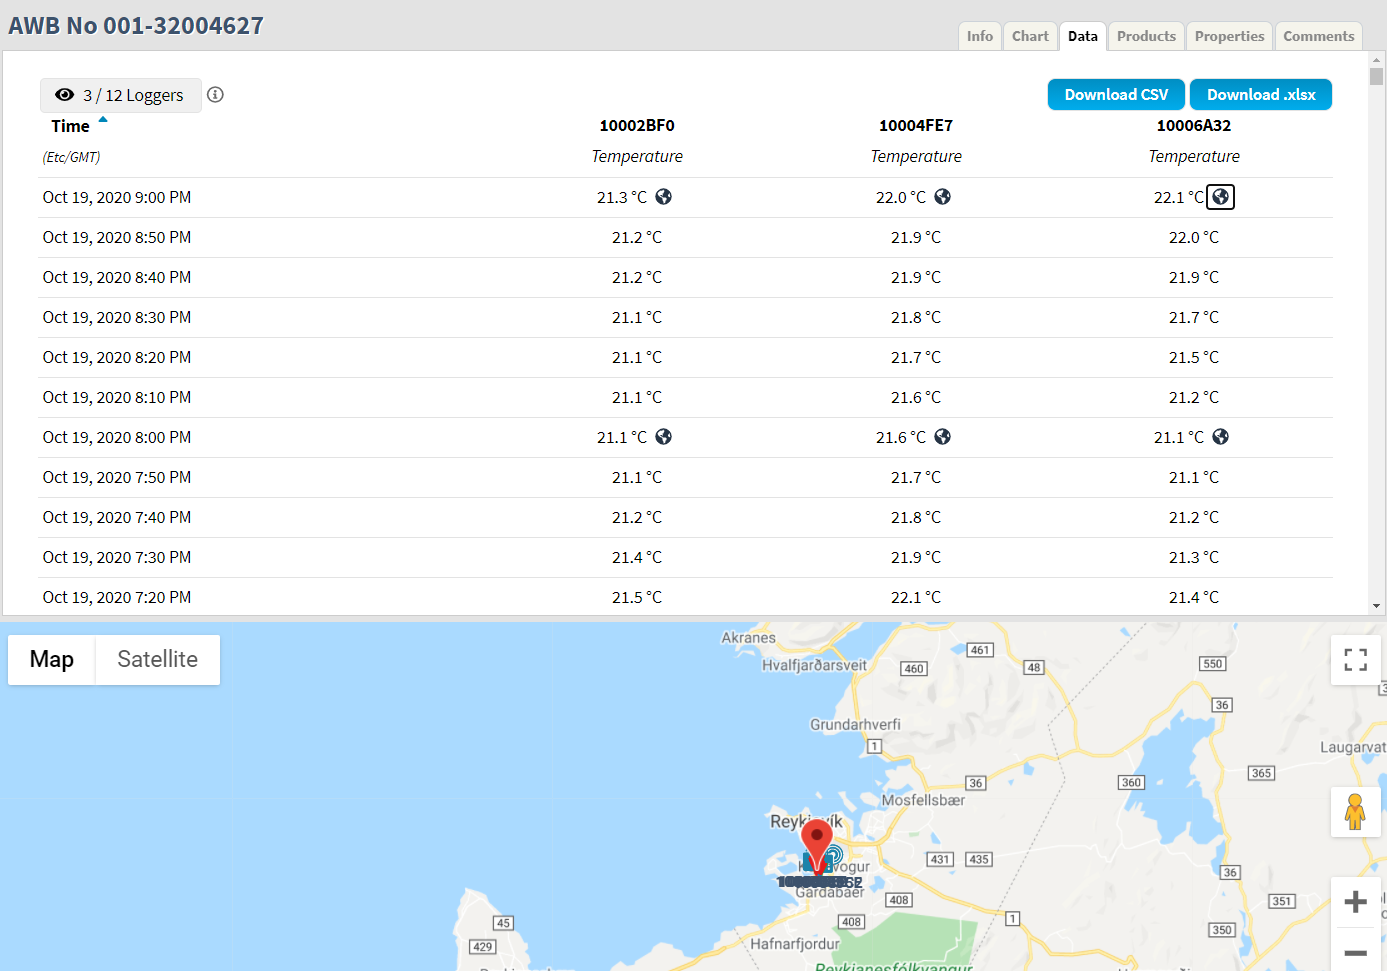Image resolution: width=1387 pixels, height=971 pixels.
Task: Open the Products tab
Action: [x=1146, y=36]
